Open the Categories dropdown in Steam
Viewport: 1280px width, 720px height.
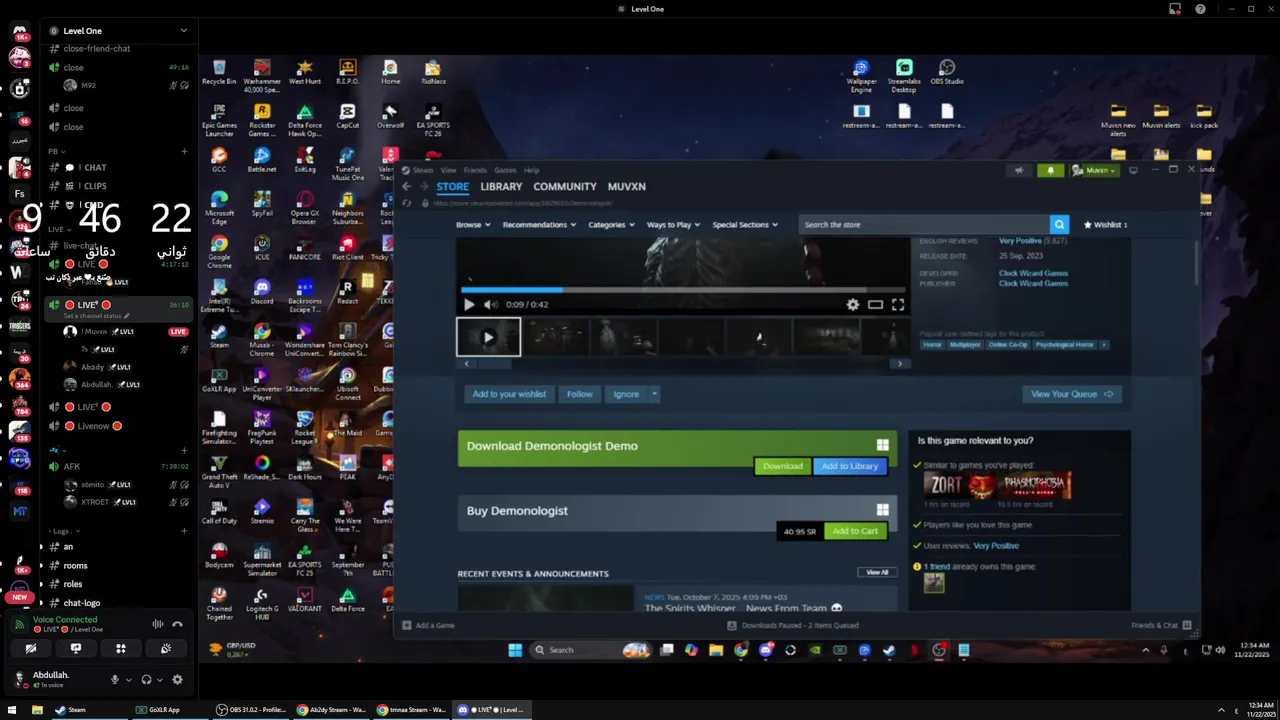611,224
